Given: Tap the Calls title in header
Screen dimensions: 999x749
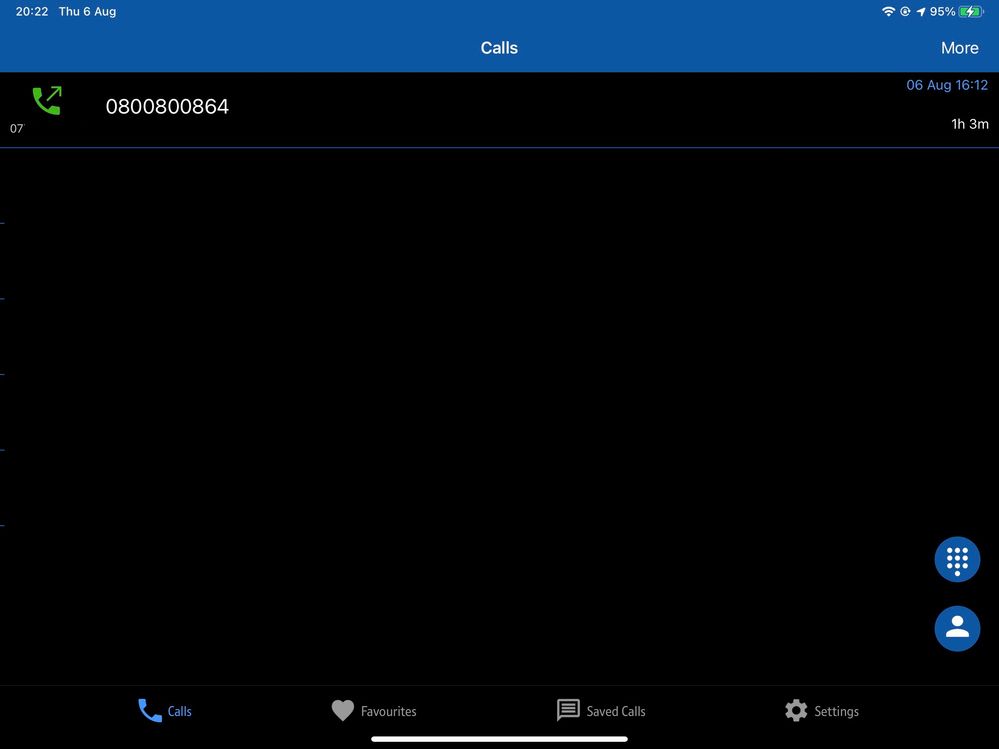Looking at the screenshot, I should point(499,48).
